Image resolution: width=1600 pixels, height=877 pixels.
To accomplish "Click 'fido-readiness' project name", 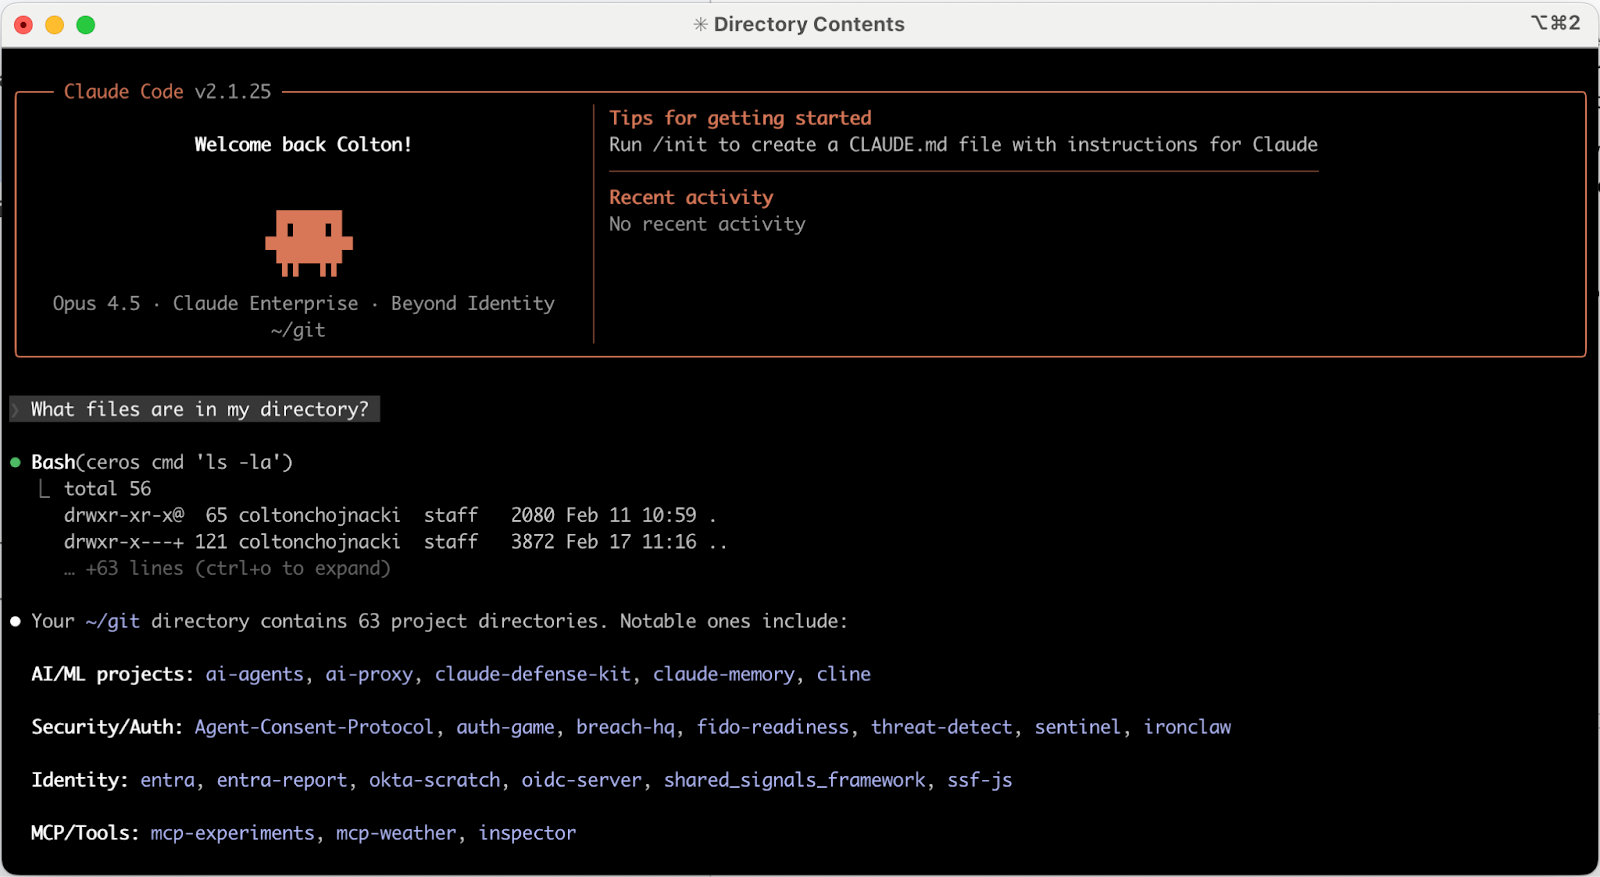I will 773,727.
